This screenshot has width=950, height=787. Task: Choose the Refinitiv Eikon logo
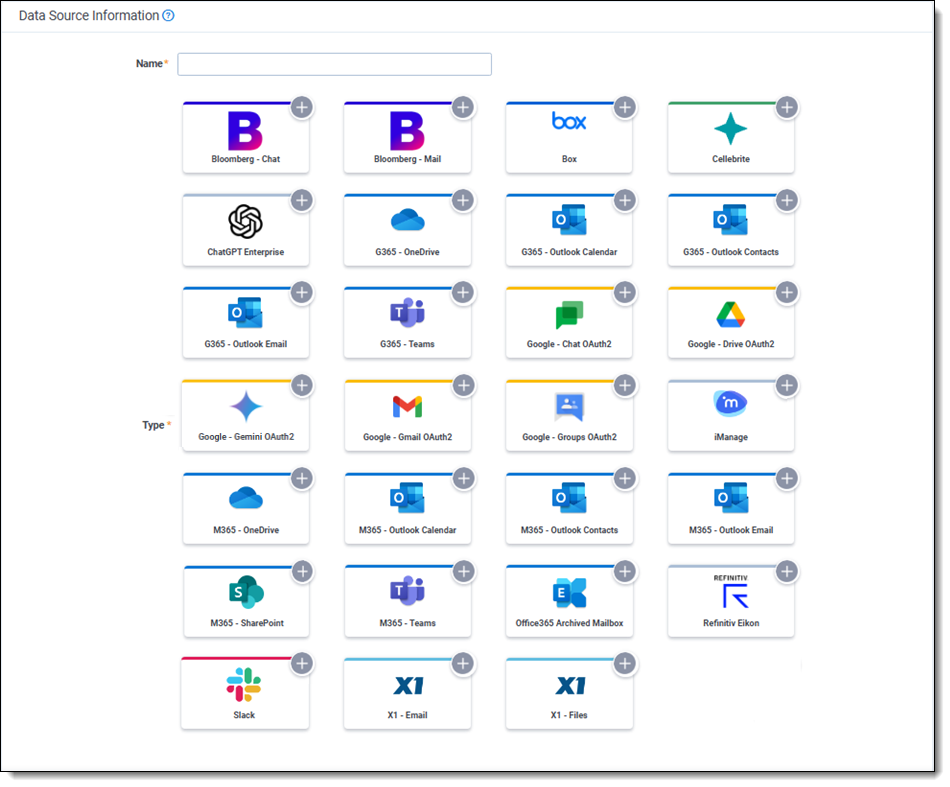click(x=731, y=591)
